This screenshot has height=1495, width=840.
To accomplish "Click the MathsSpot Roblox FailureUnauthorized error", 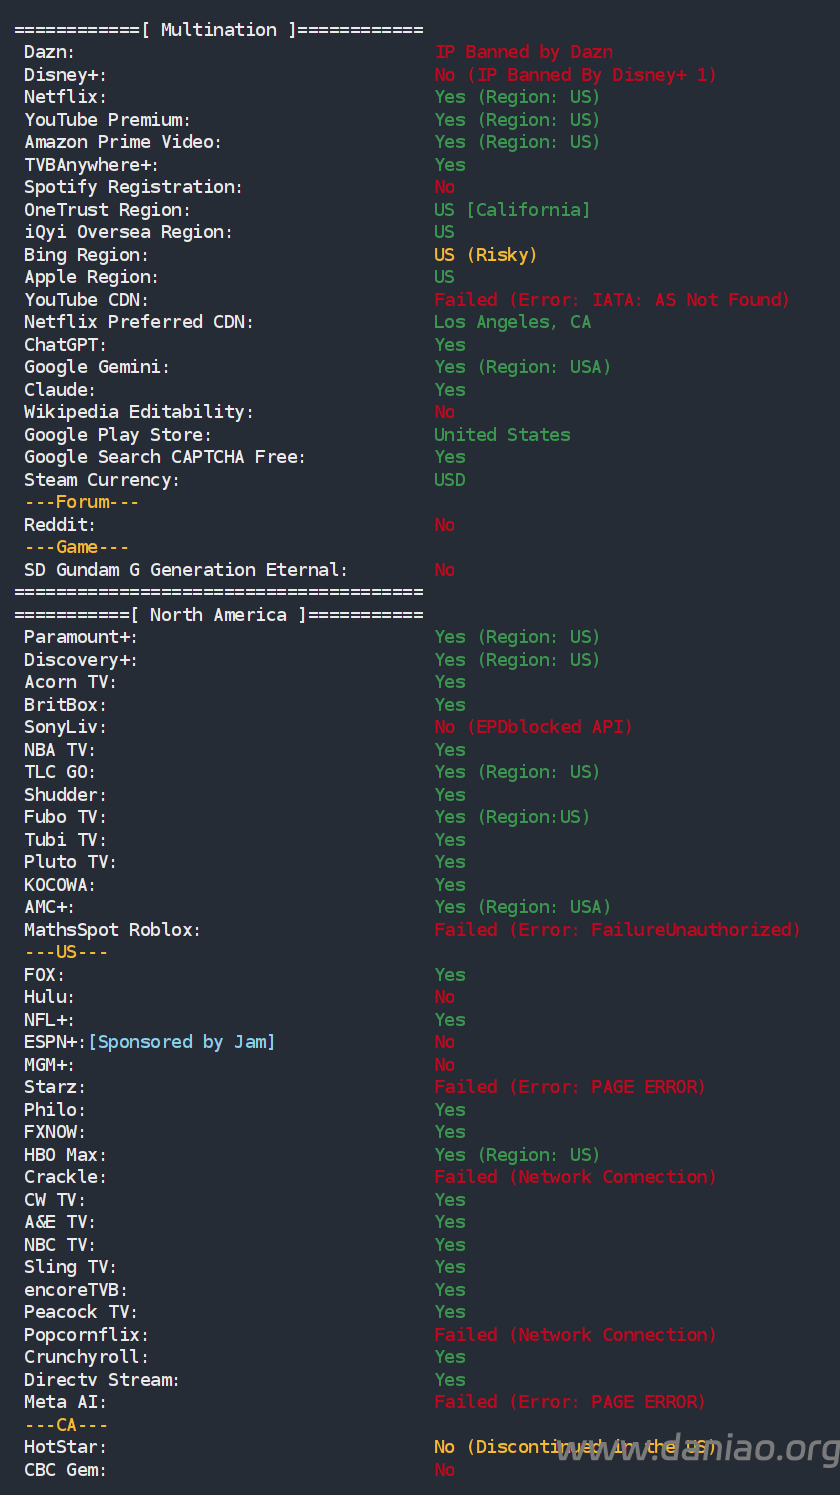I will click(x=617, y=930).
